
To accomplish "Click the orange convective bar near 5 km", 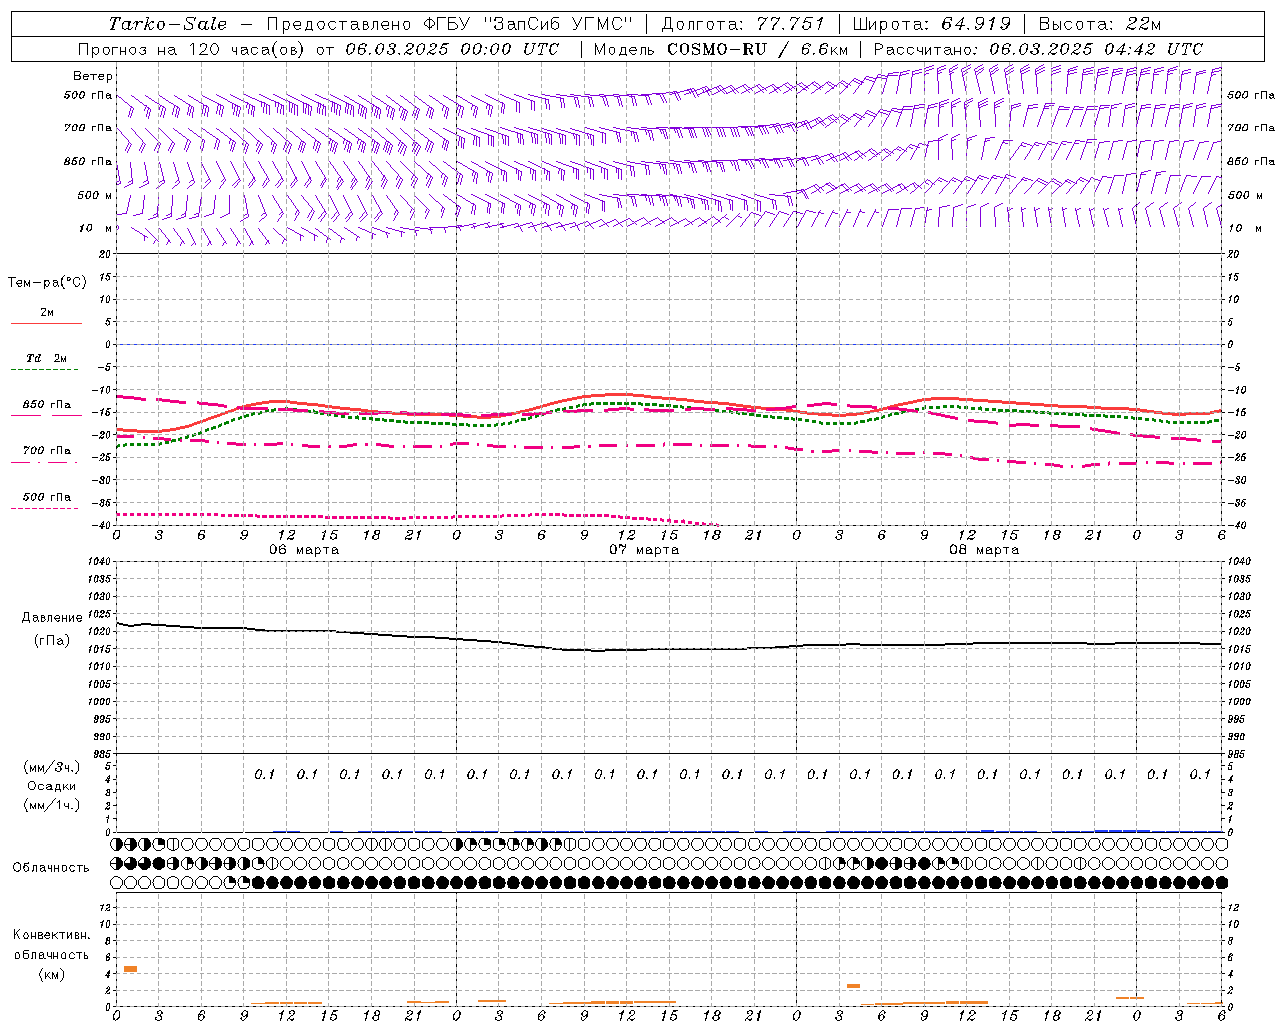I will [130, 969].
